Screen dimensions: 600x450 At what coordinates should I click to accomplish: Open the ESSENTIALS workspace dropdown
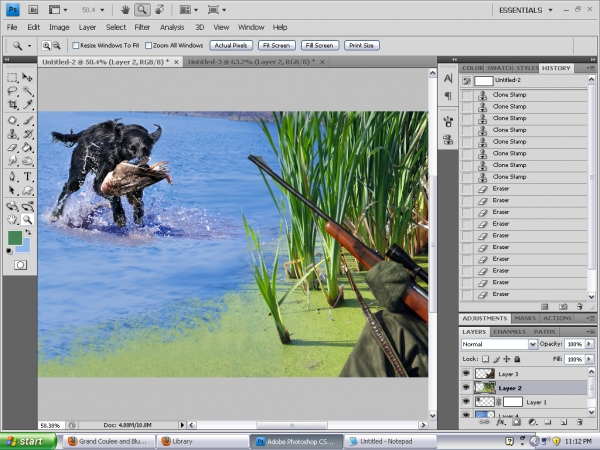526,10
